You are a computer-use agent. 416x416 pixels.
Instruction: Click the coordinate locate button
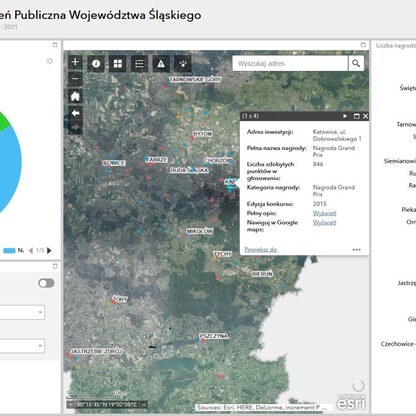click(x=70, y=405)
